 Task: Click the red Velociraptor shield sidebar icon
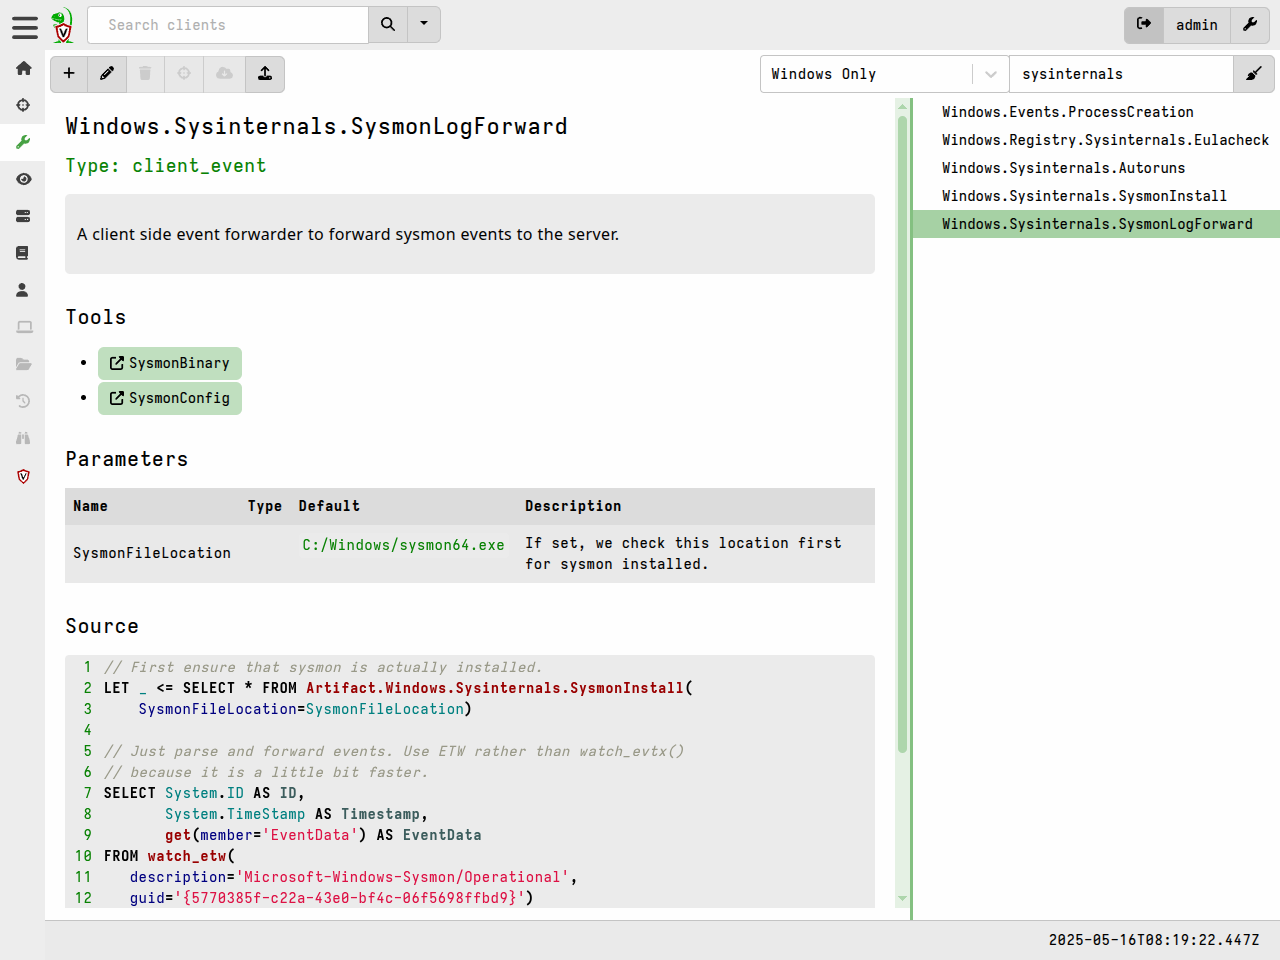point(23,476)
